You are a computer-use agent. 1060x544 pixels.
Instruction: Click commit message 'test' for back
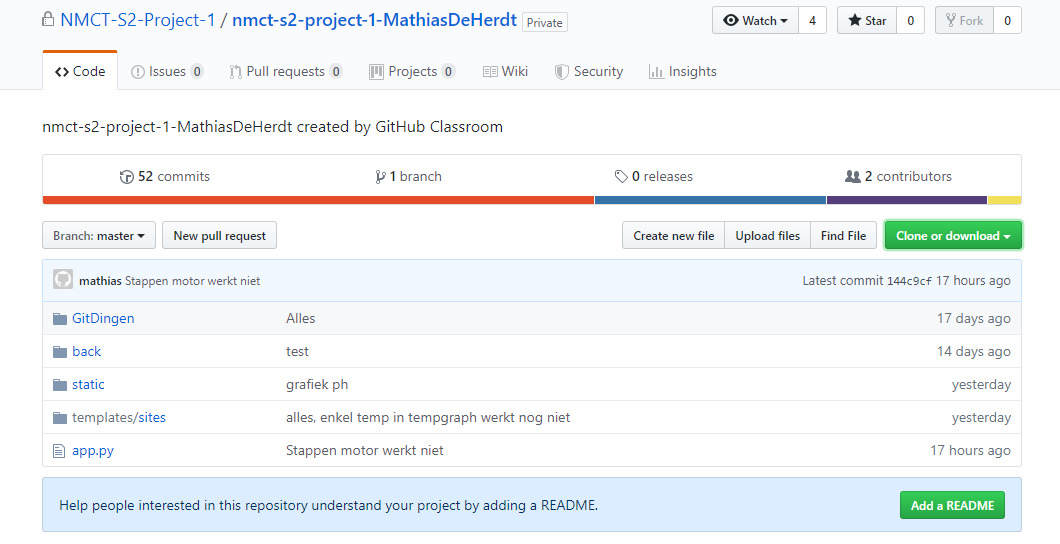tap(297, 351)
